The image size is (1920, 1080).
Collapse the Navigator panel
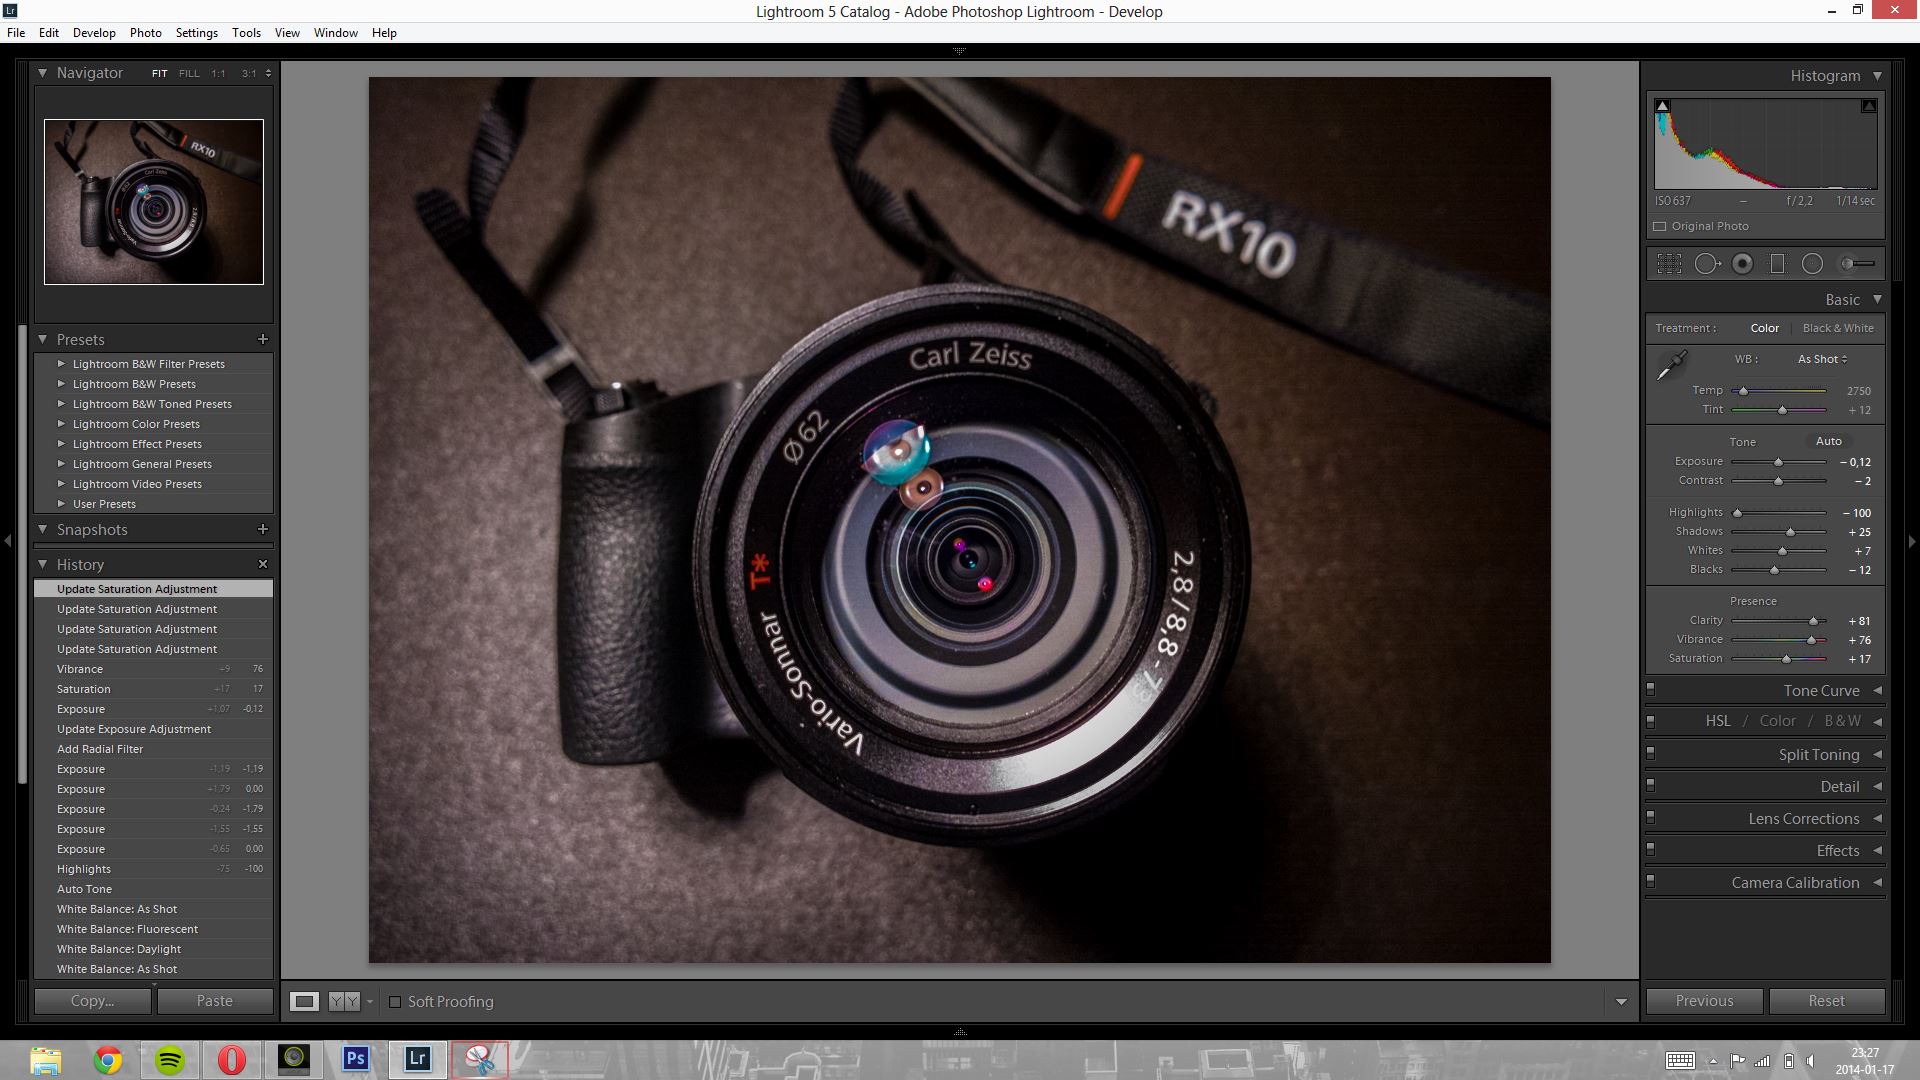coord(42,72)
